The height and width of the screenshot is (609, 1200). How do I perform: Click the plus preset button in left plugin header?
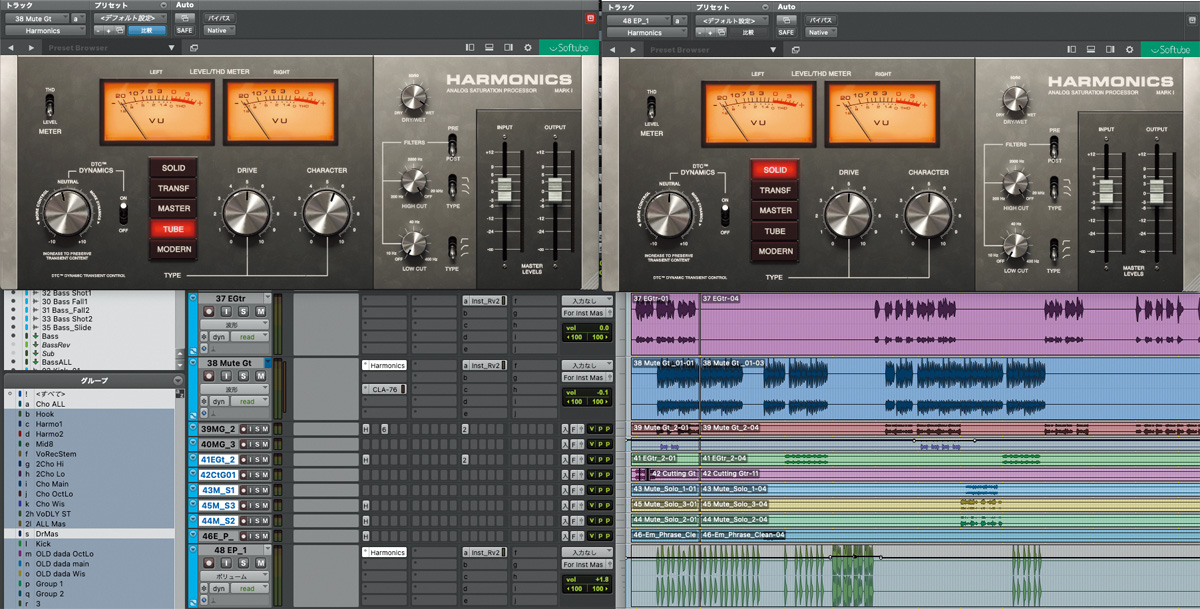(107, 31)
